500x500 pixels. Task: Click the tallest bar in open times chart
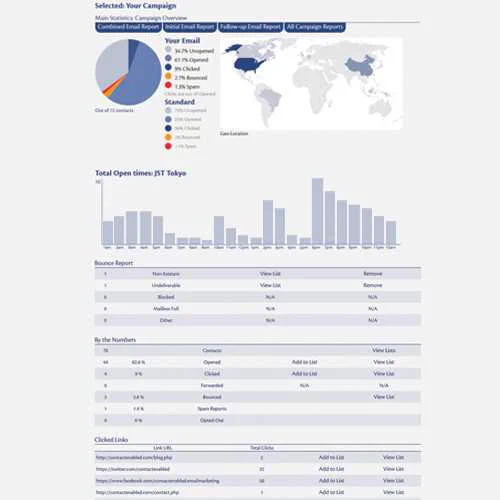click(x=317, y=211)
